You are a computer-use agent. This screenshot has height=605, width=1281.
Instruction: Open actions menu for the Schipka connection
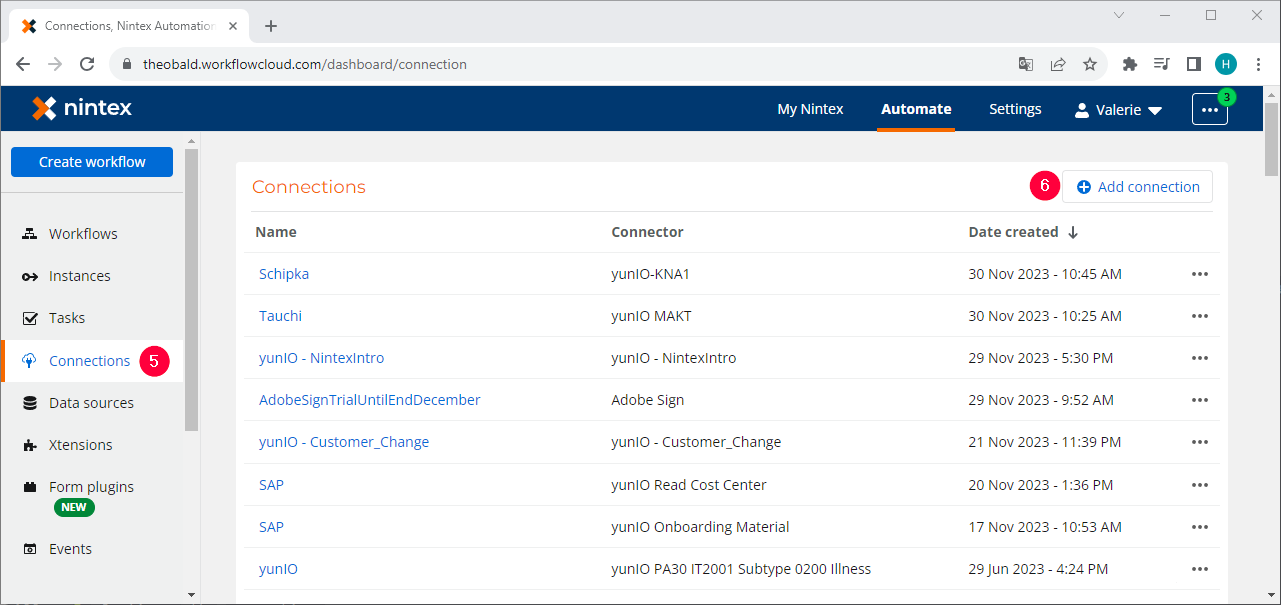pyautogui.click(x=1199, y=273)
